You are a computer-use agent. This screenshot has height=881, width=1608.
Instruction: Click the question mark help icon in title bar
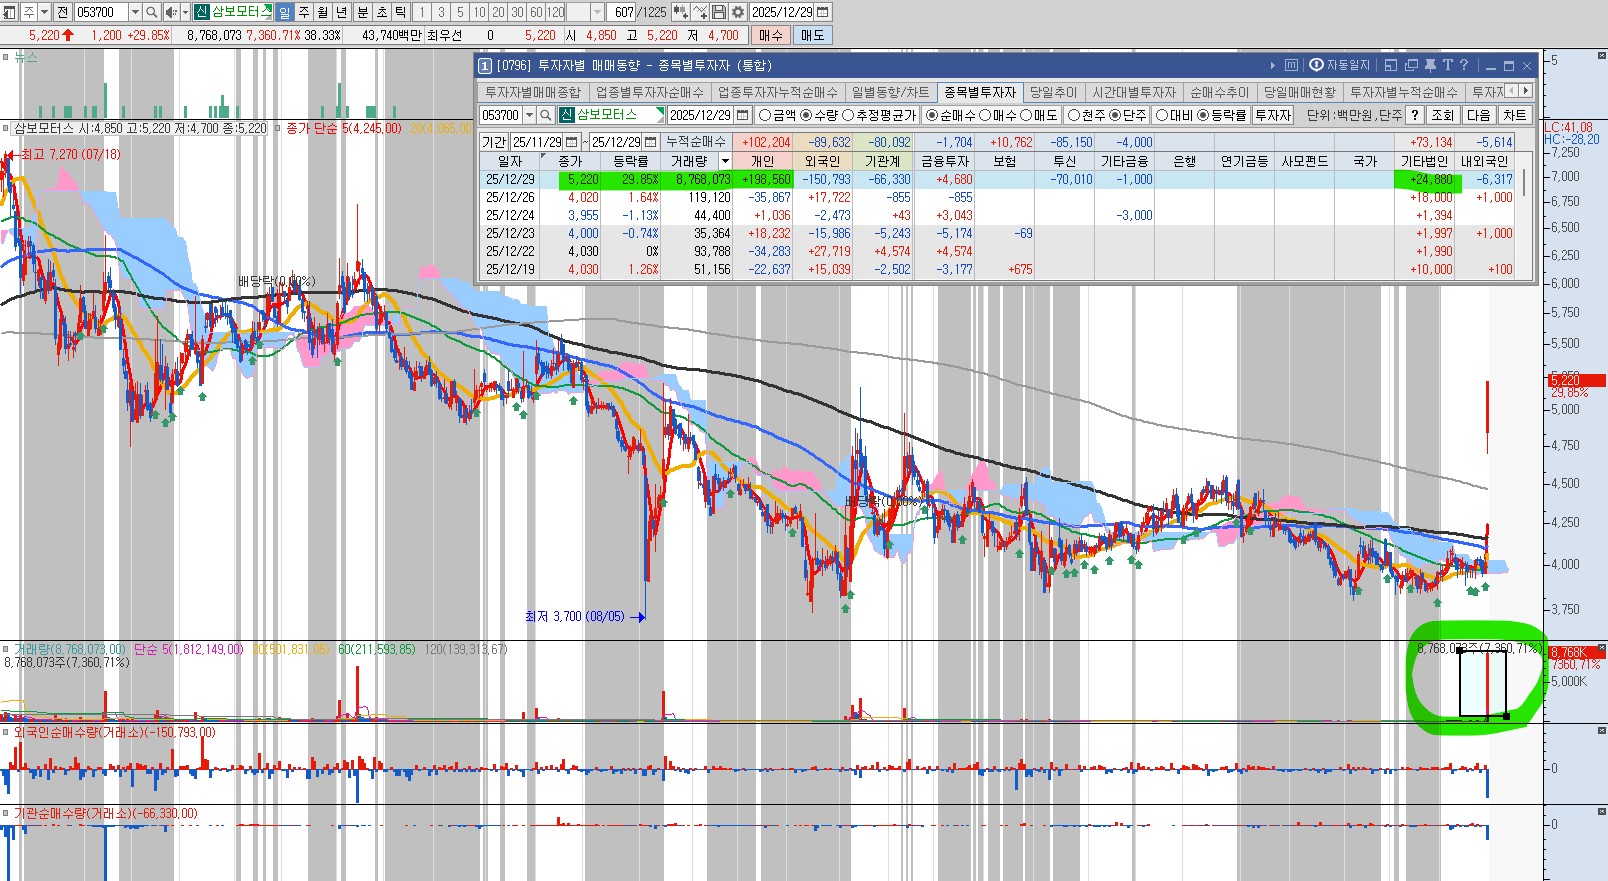click(x=1464, y=65)
